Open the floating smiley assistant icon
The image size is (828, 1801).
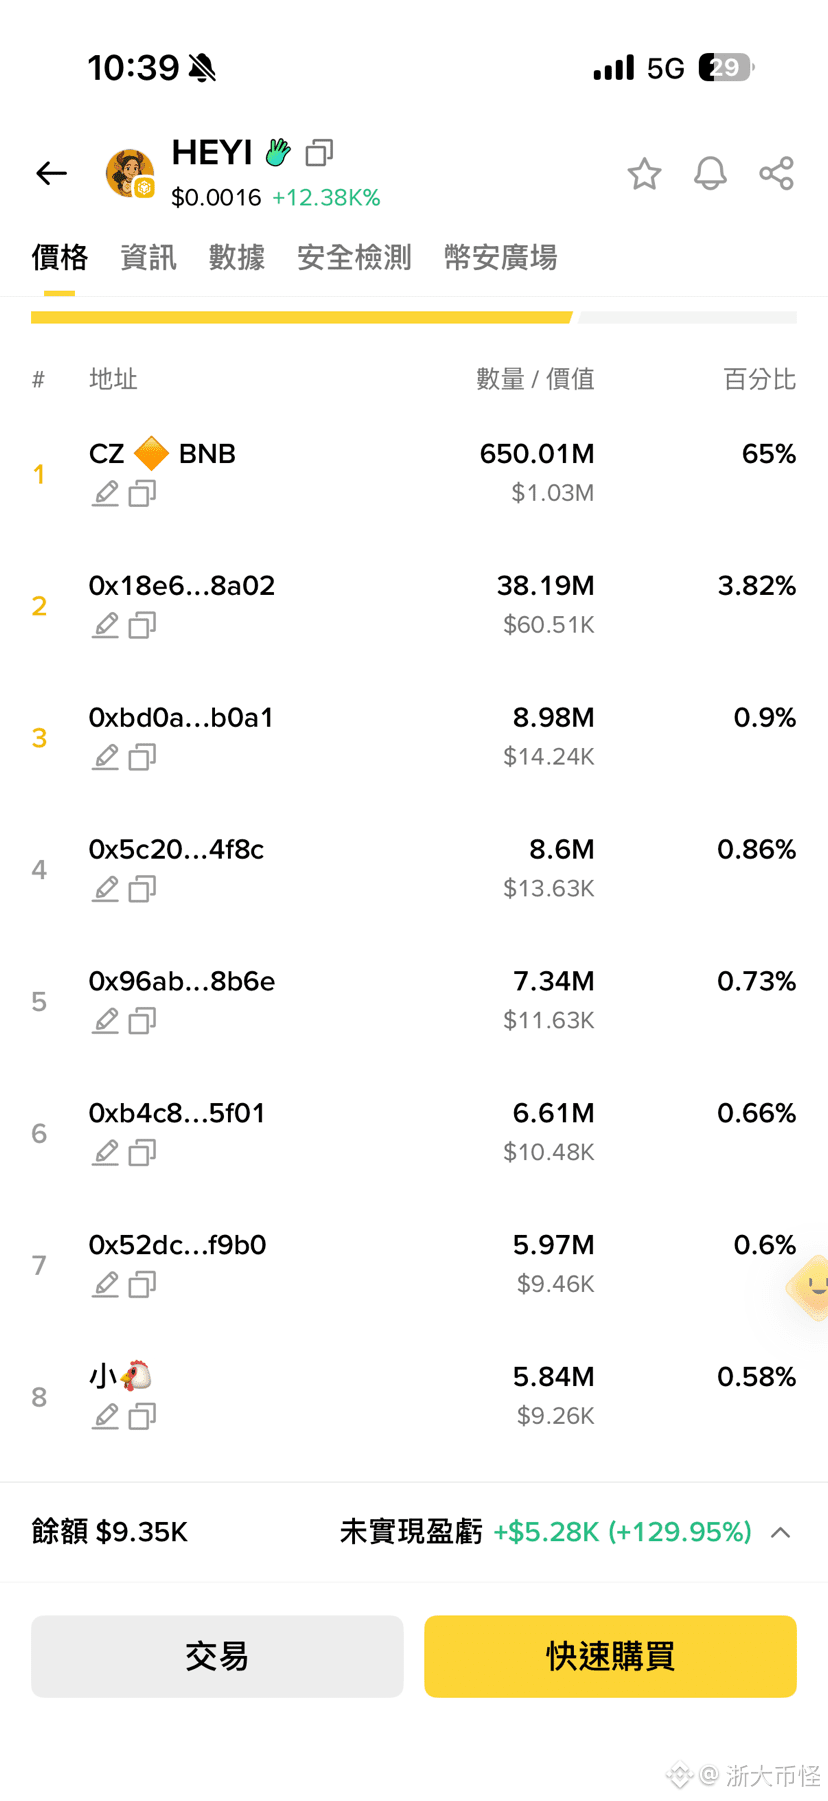click(808, 1288)
